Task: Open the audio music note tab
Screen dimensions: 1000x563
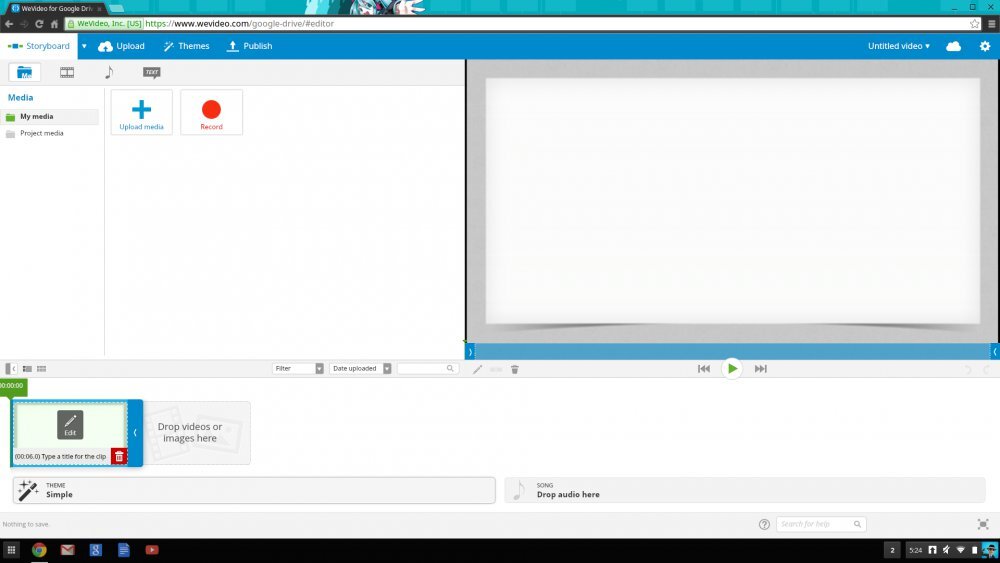Action: point(109,72)
